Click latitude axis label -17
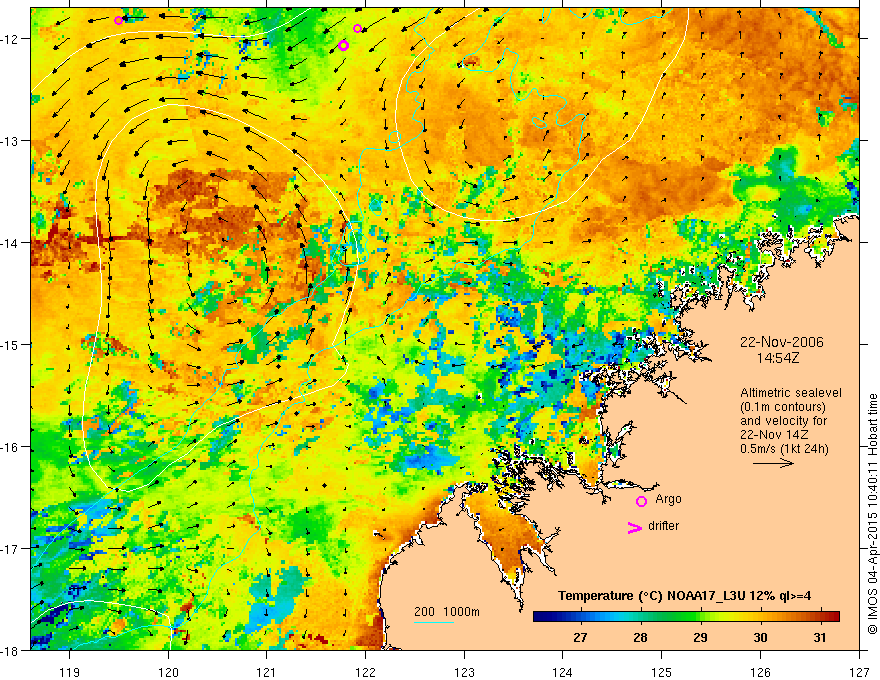 pyautogui.click(x=11, y=549)
